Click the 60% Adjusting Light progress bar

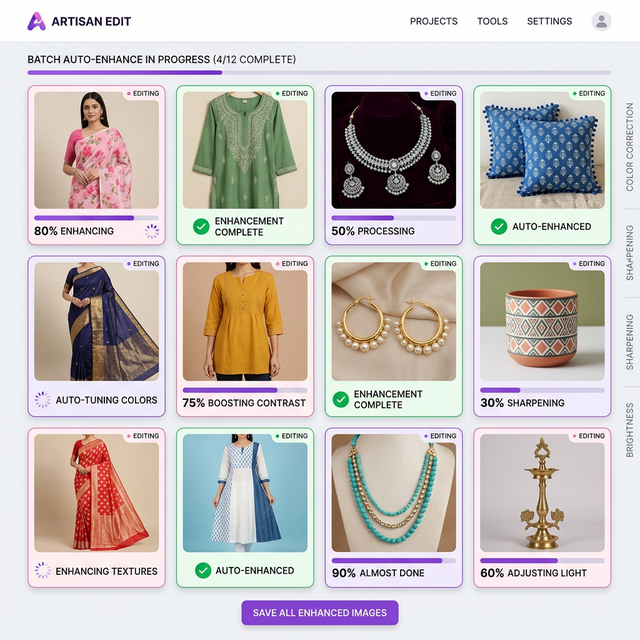pyautogui.click(x=542, y=561)
